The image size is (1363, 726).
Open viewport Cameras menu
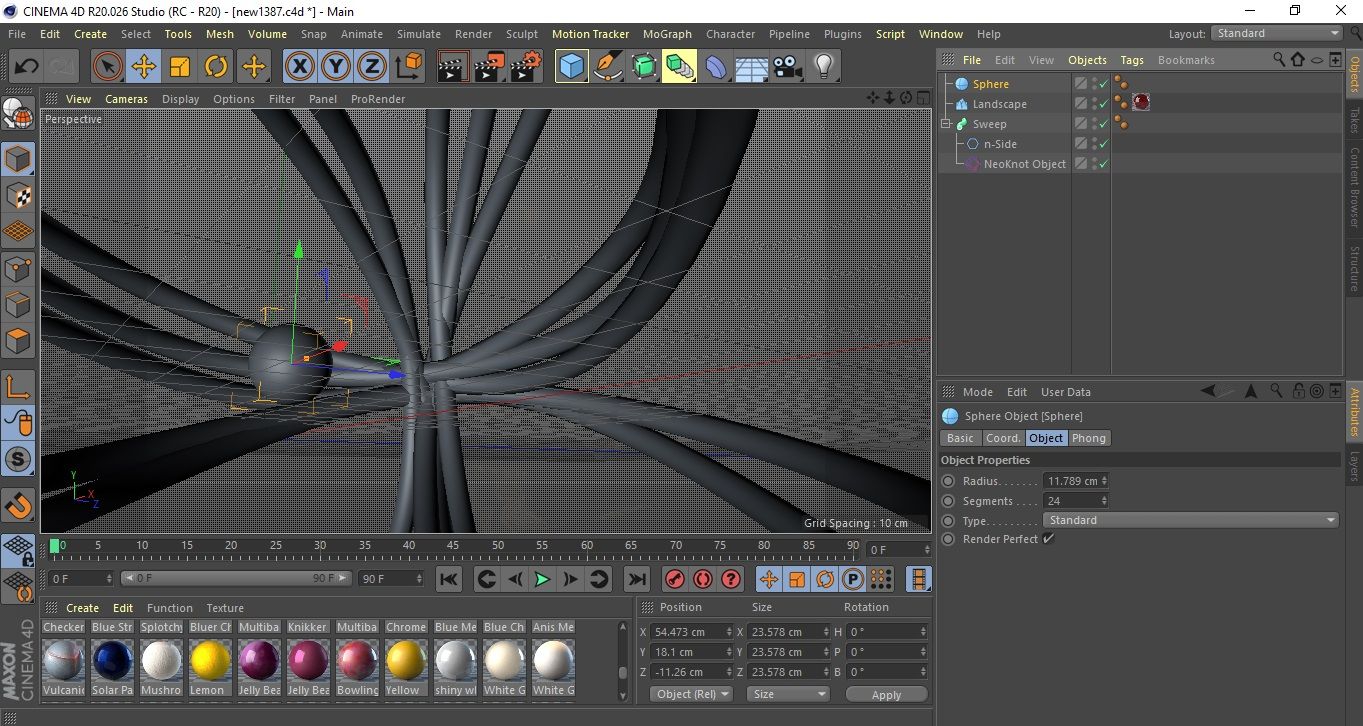click(126, 99)
